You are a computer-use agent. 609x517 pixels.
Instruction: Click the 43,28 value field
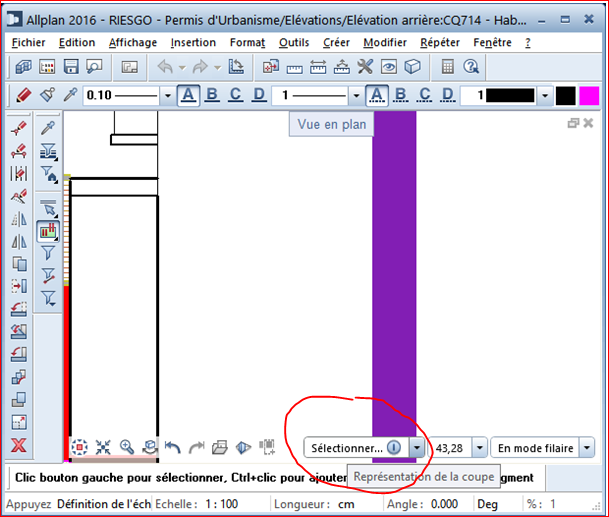(x=450, y=448)
